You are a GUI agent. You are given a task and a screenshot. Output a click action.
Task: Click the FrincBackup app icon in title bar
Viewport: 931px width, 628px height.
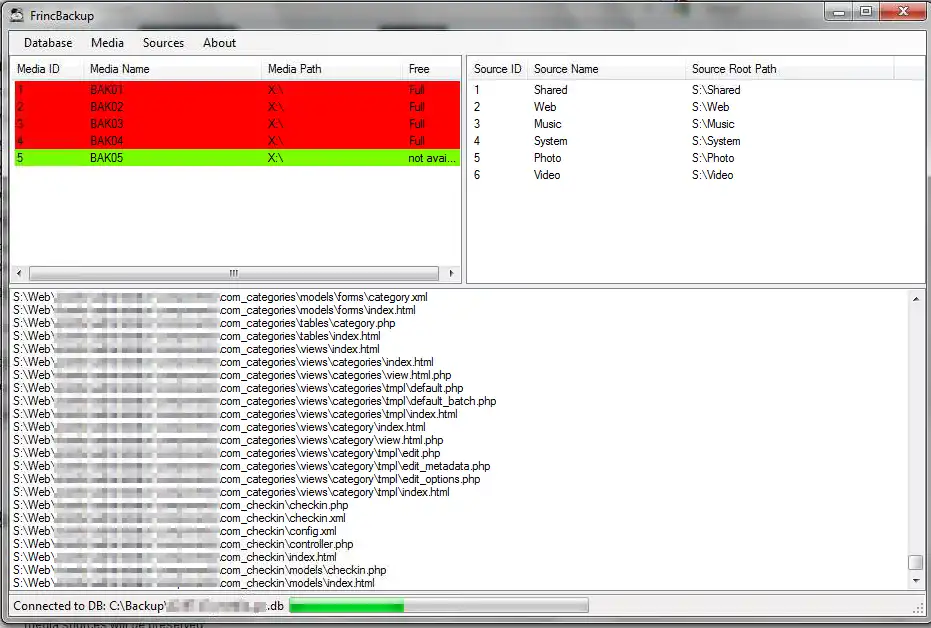(x=17, y=15)
